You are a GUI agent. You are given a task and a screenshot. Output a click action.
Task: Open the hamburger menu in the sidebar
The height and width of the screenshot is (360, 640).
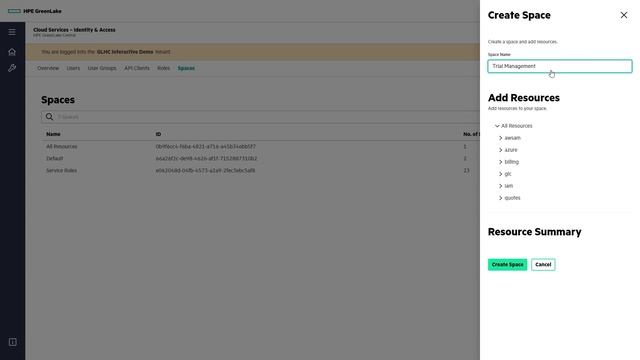(12, 32)
